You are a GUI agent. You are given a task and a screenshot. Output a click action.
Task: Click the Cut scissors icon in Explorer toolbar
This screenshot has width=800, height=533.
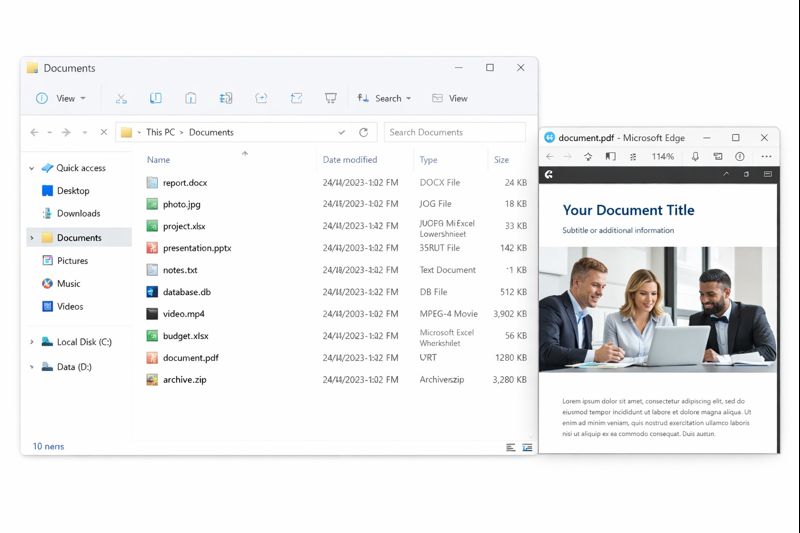(x=121, y=98)
